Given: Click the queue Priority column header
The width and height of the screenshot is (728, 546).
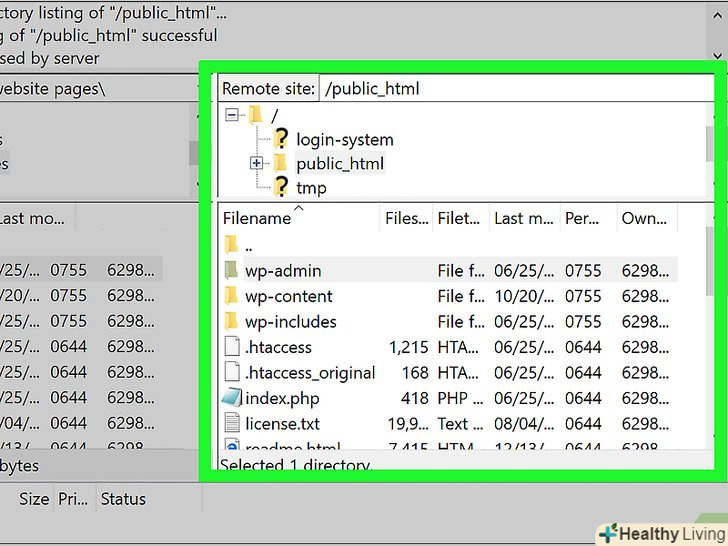Looking at the screenshot, I should click(74, 499).
